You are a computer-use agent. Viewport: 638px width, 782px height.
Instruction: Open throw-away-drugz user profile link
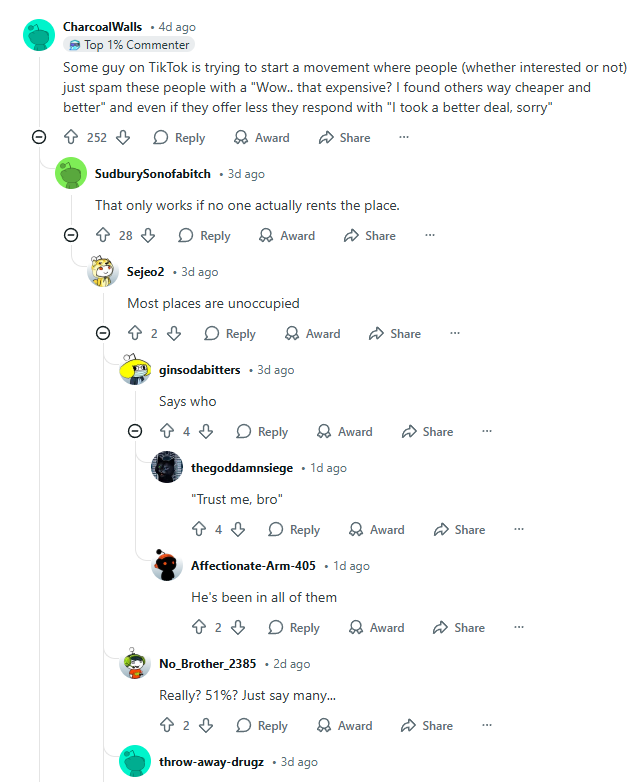211,762
